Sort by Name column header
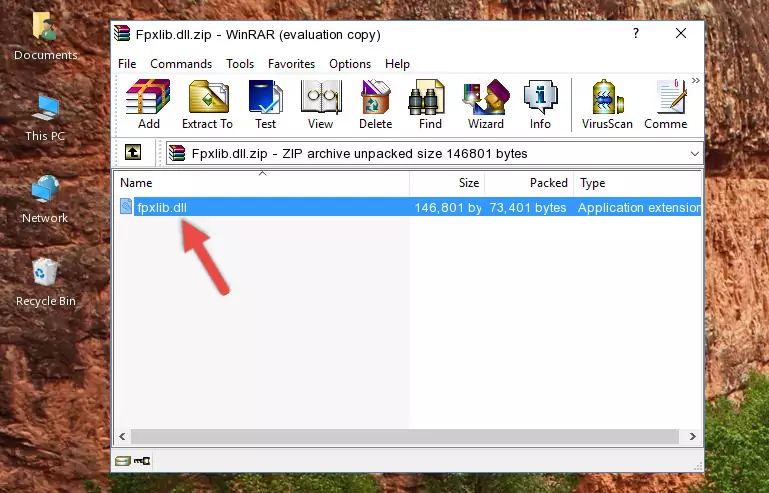Screen dimensions: 769x493 262,183
